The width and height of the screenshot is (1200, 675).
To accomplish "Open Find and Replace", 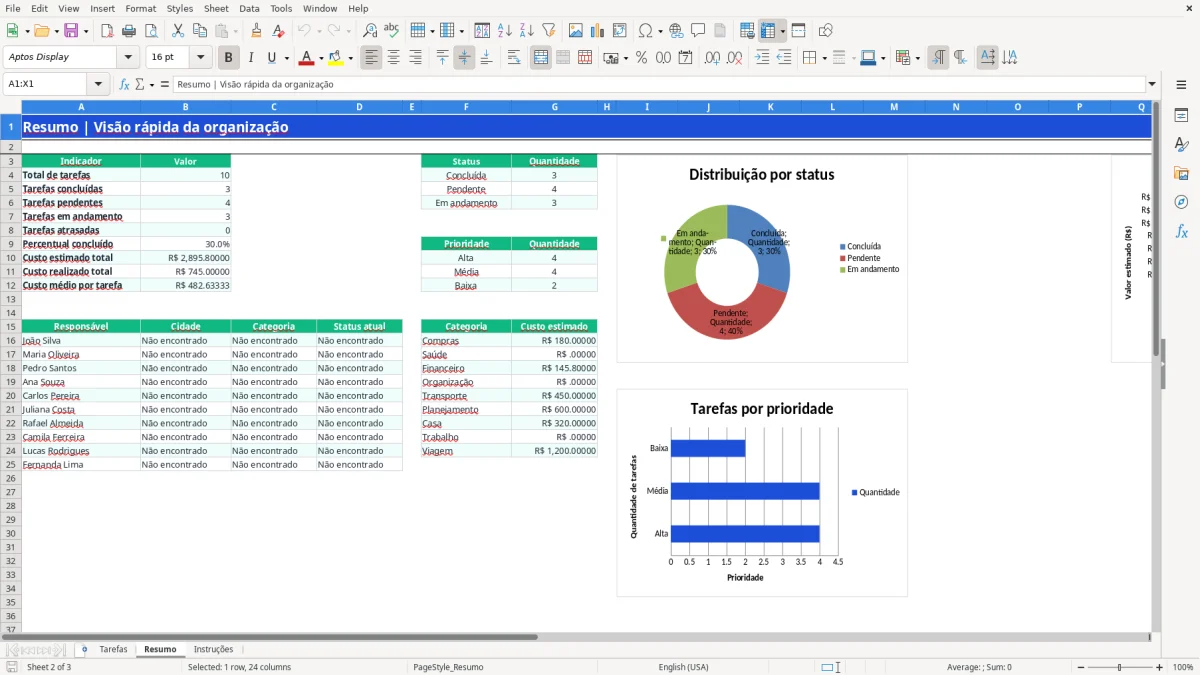I will pyautogui.click(x=370, y=31).
